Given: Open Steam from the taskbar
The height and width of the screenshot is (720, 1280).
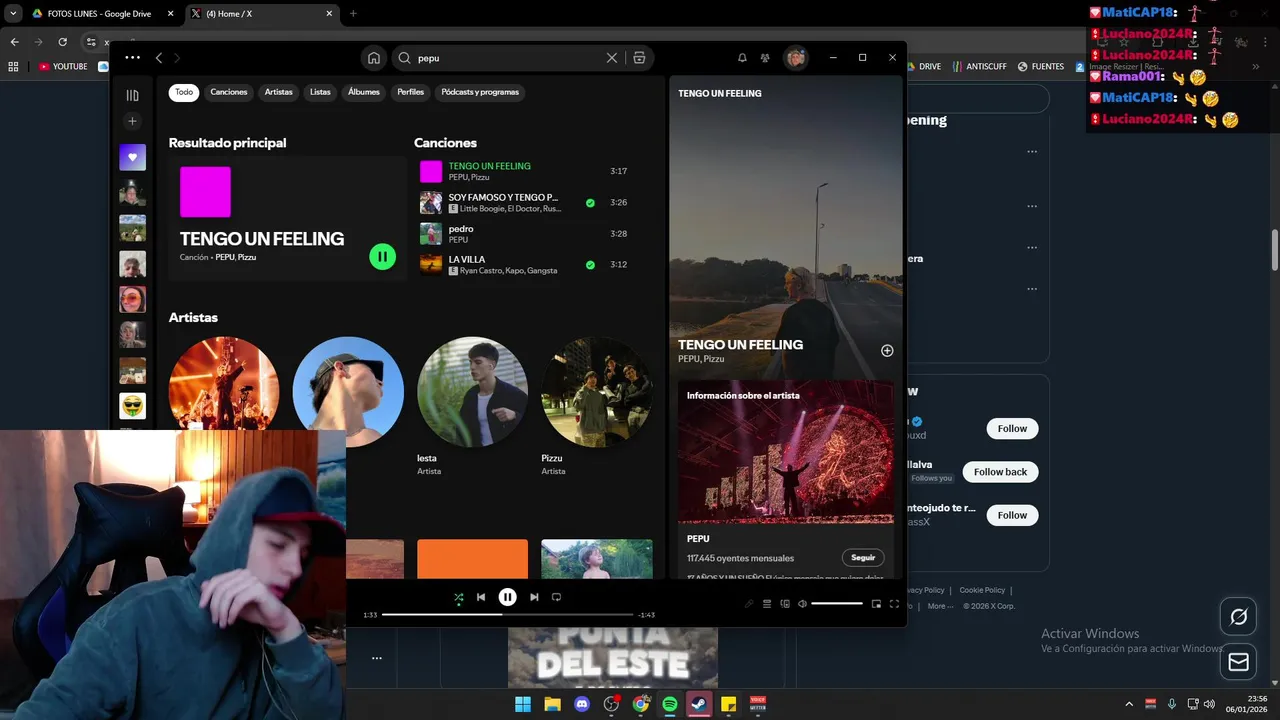Looking at the screenshot, I should 699,704.
